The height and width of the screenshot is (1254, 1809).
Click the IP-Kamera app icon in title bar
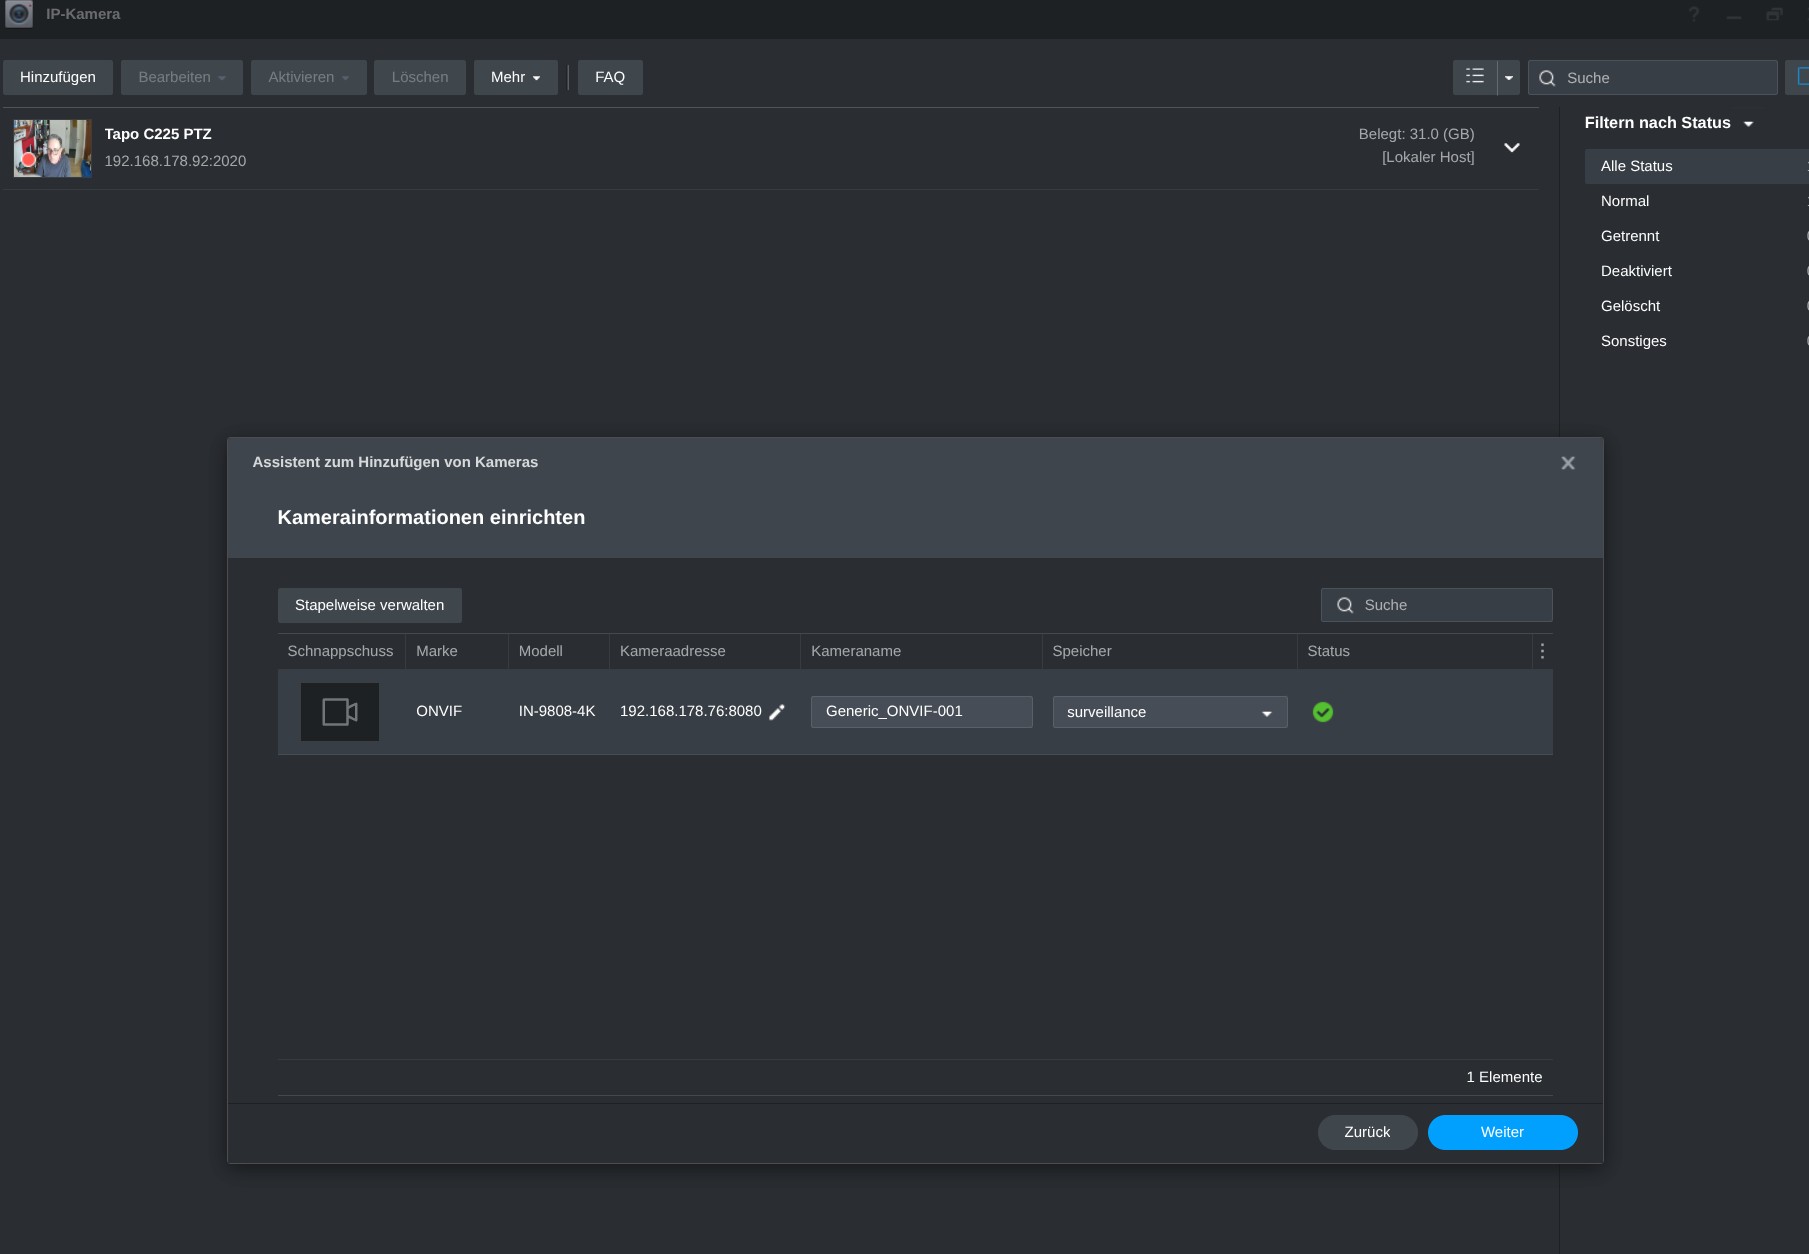click(19, 14)
